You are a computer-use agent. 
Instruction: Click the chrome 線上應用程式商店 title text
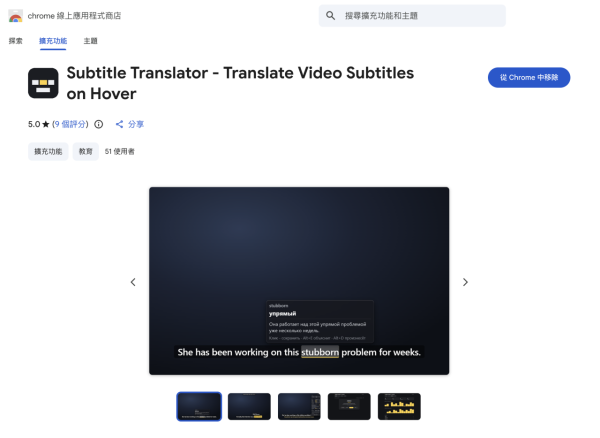point(74,16)
